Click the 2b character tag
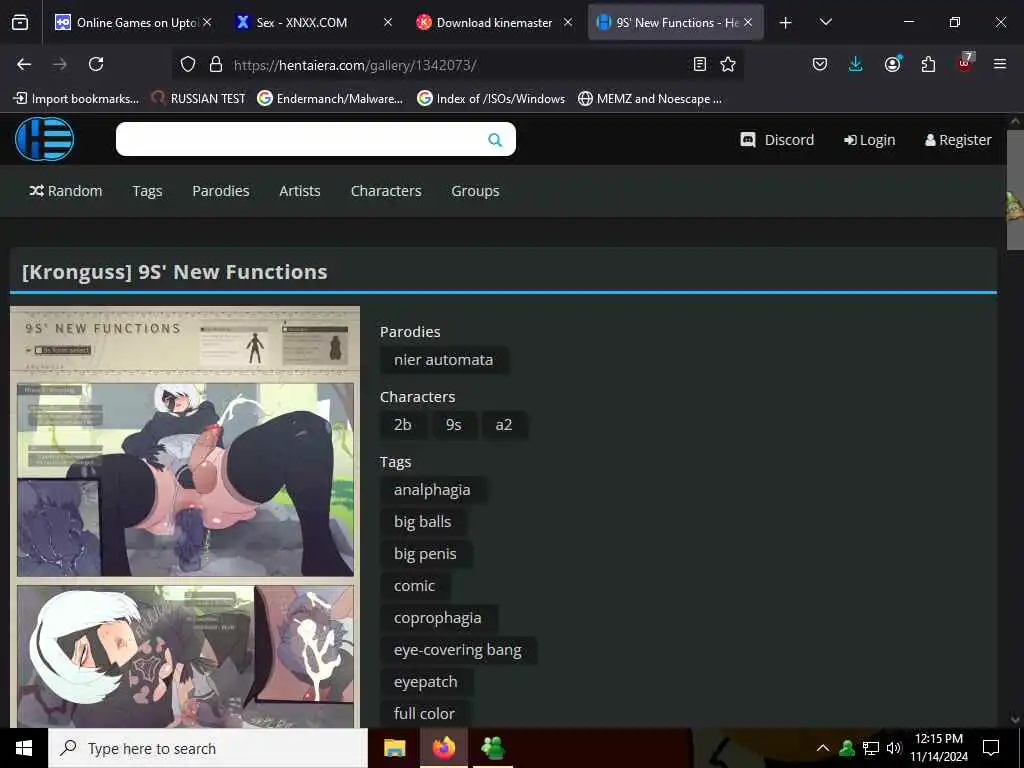 403,424
